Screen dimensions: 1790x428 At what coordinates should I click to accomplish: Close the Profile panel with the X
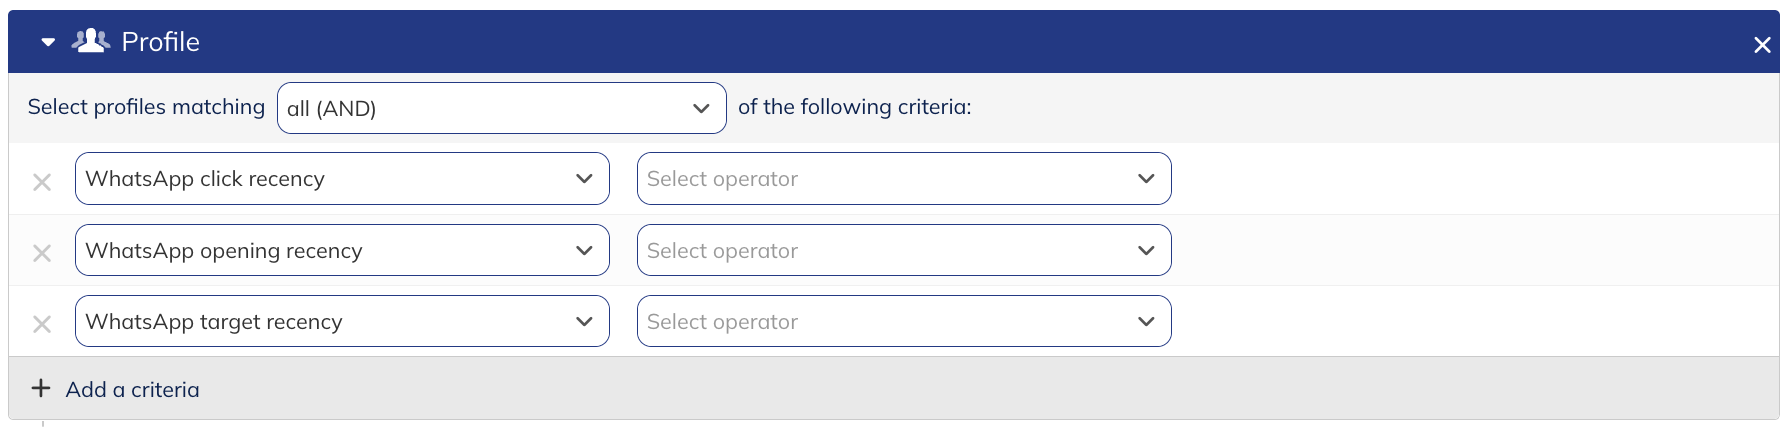pos(1762,45)
